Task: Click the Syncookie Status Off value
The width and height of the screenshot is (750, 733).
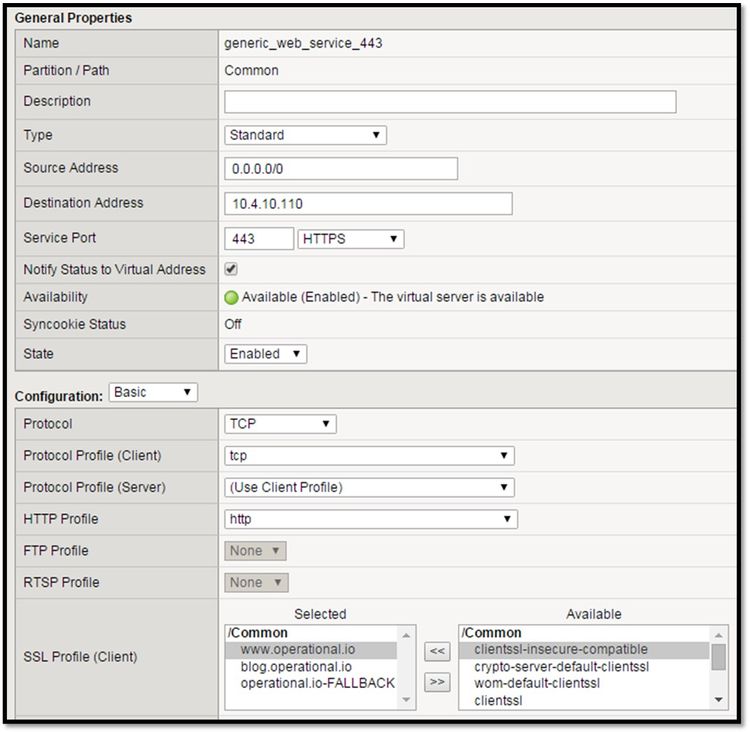Action: (233, 324)
